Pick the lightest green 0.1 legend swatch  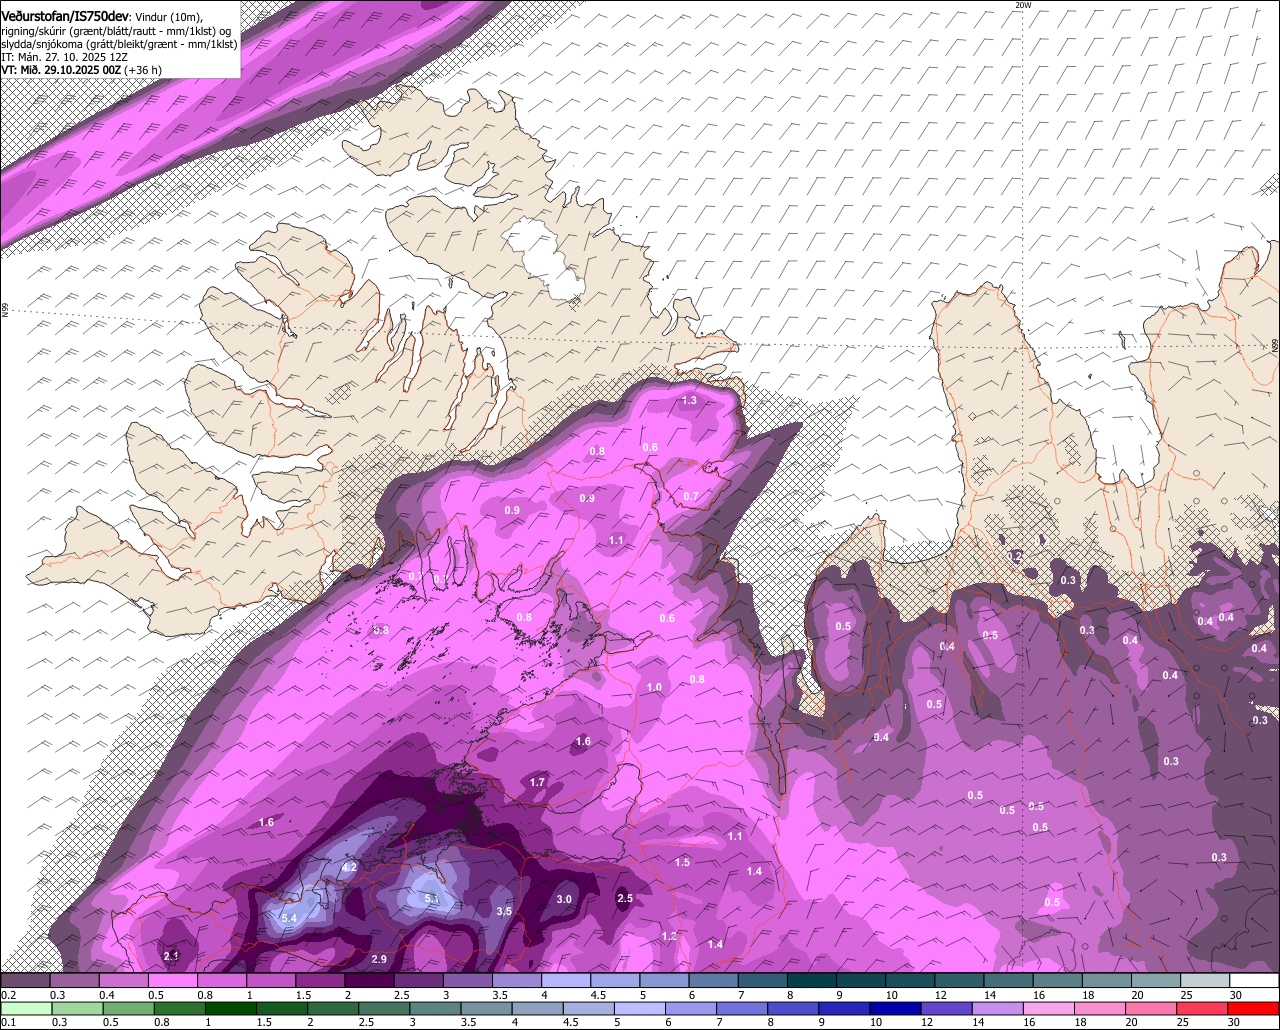click(26, 1008)
